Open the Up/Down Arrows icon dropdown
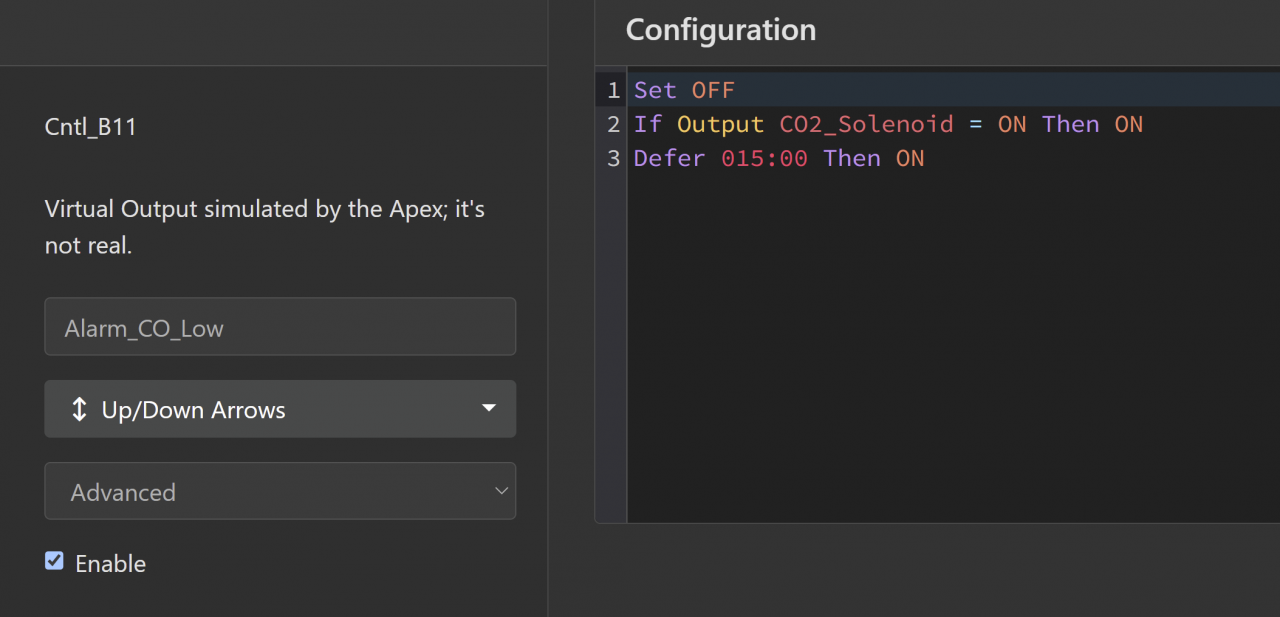1280x617 pixels. click(x=280, y=409)
